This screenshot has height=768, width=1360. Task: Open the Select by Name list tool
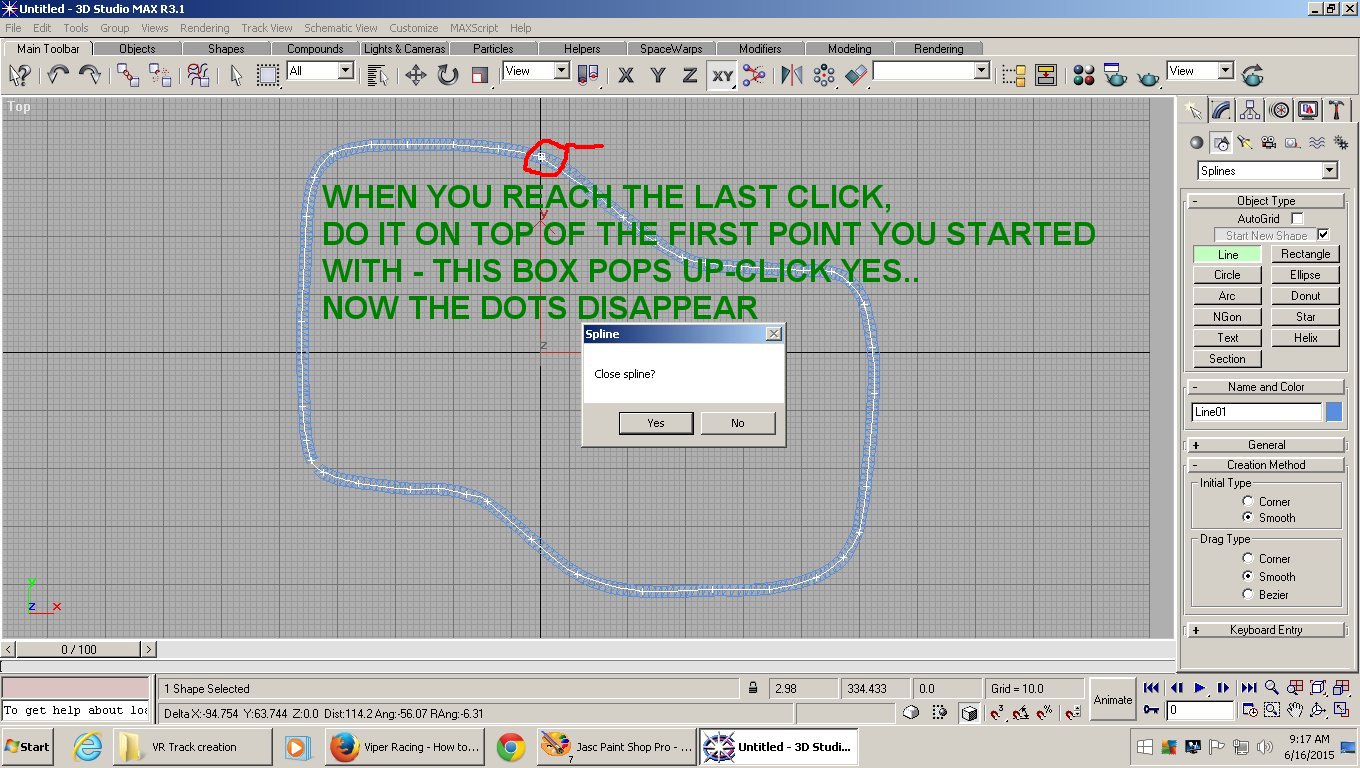[x=377, y=75]
